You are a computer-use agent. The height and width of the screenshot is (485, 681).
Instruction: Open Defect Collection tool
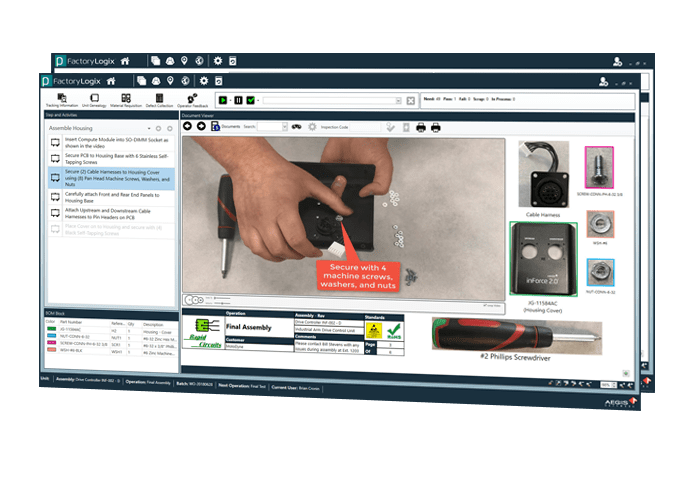click(159, 100)
